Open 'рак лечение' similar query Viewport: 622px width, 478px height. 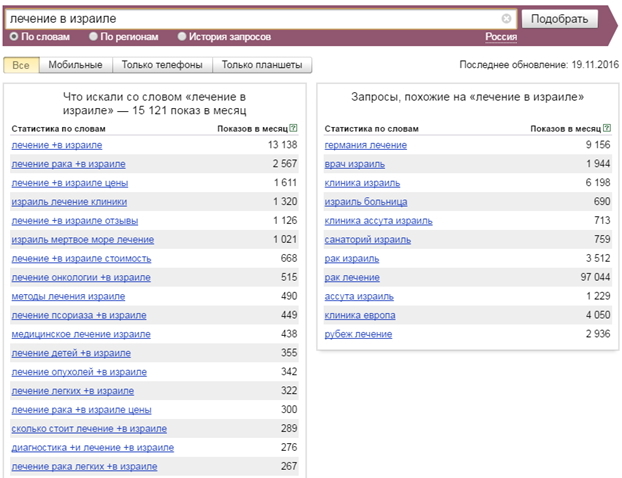(x=352, y=277)
